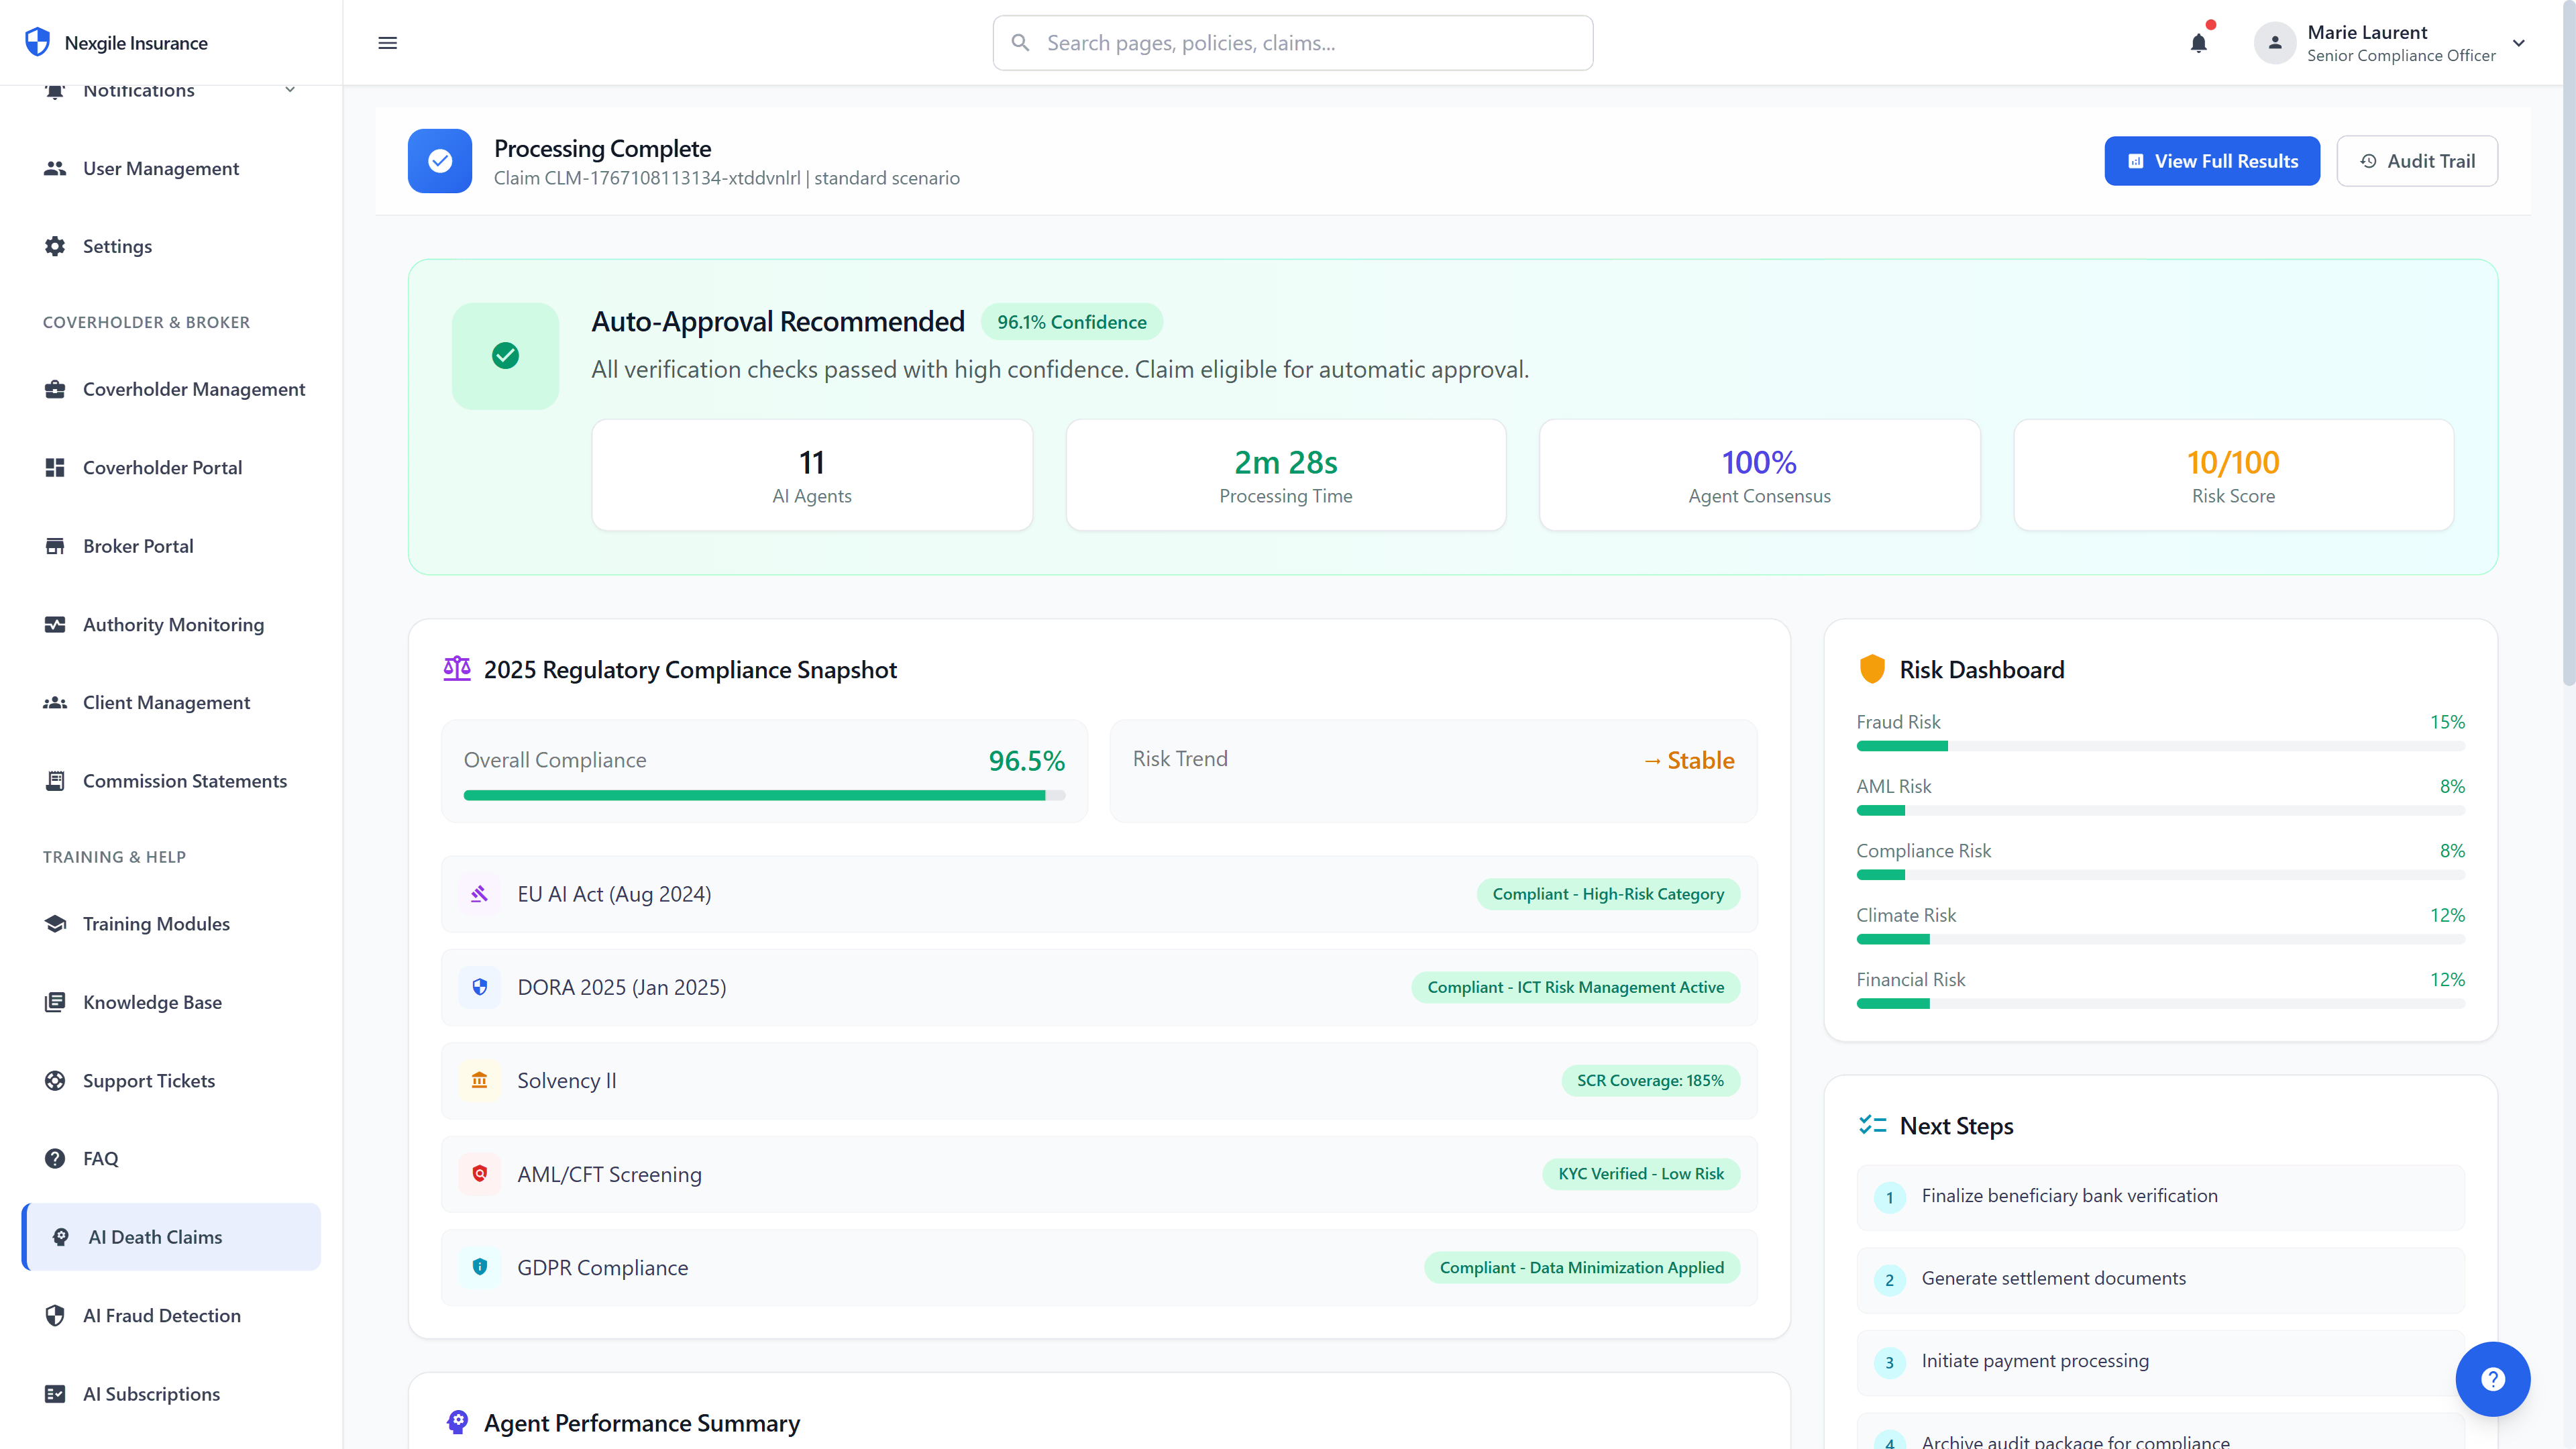2576x1449 pixels.
Task: Open notifications via the bell icon
Action: pos(2198,43)
